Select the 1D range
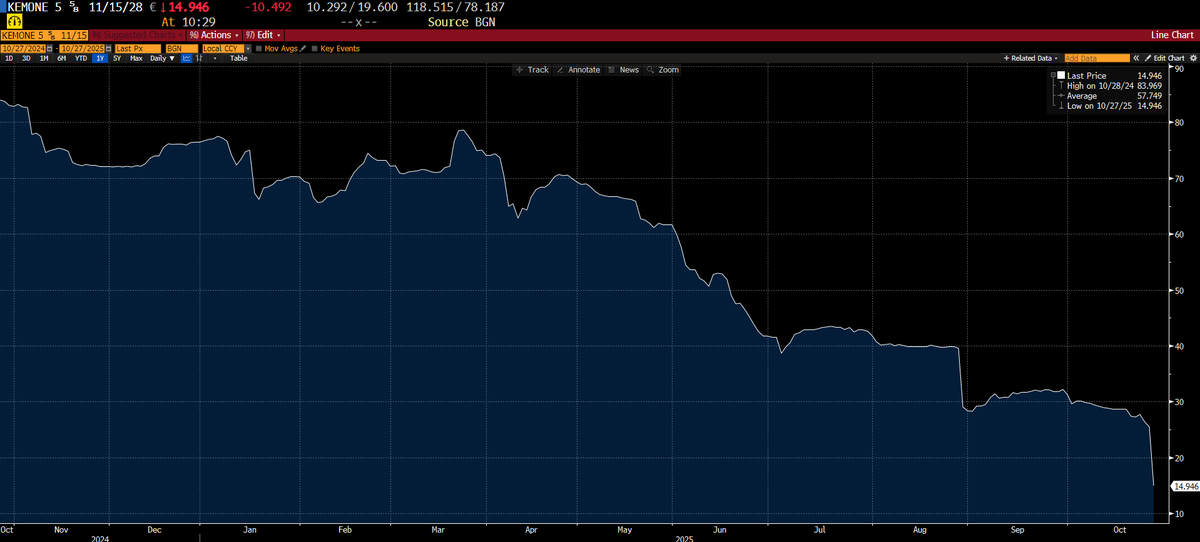The image size is (1200, 542). [9, 58]
